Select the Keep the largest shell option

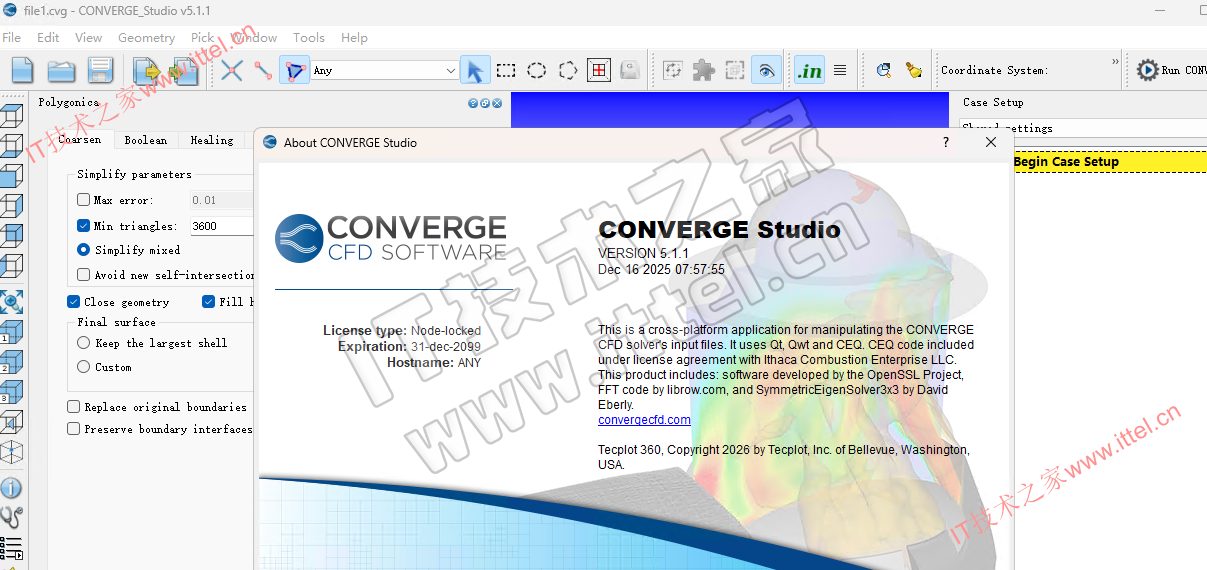84,343
